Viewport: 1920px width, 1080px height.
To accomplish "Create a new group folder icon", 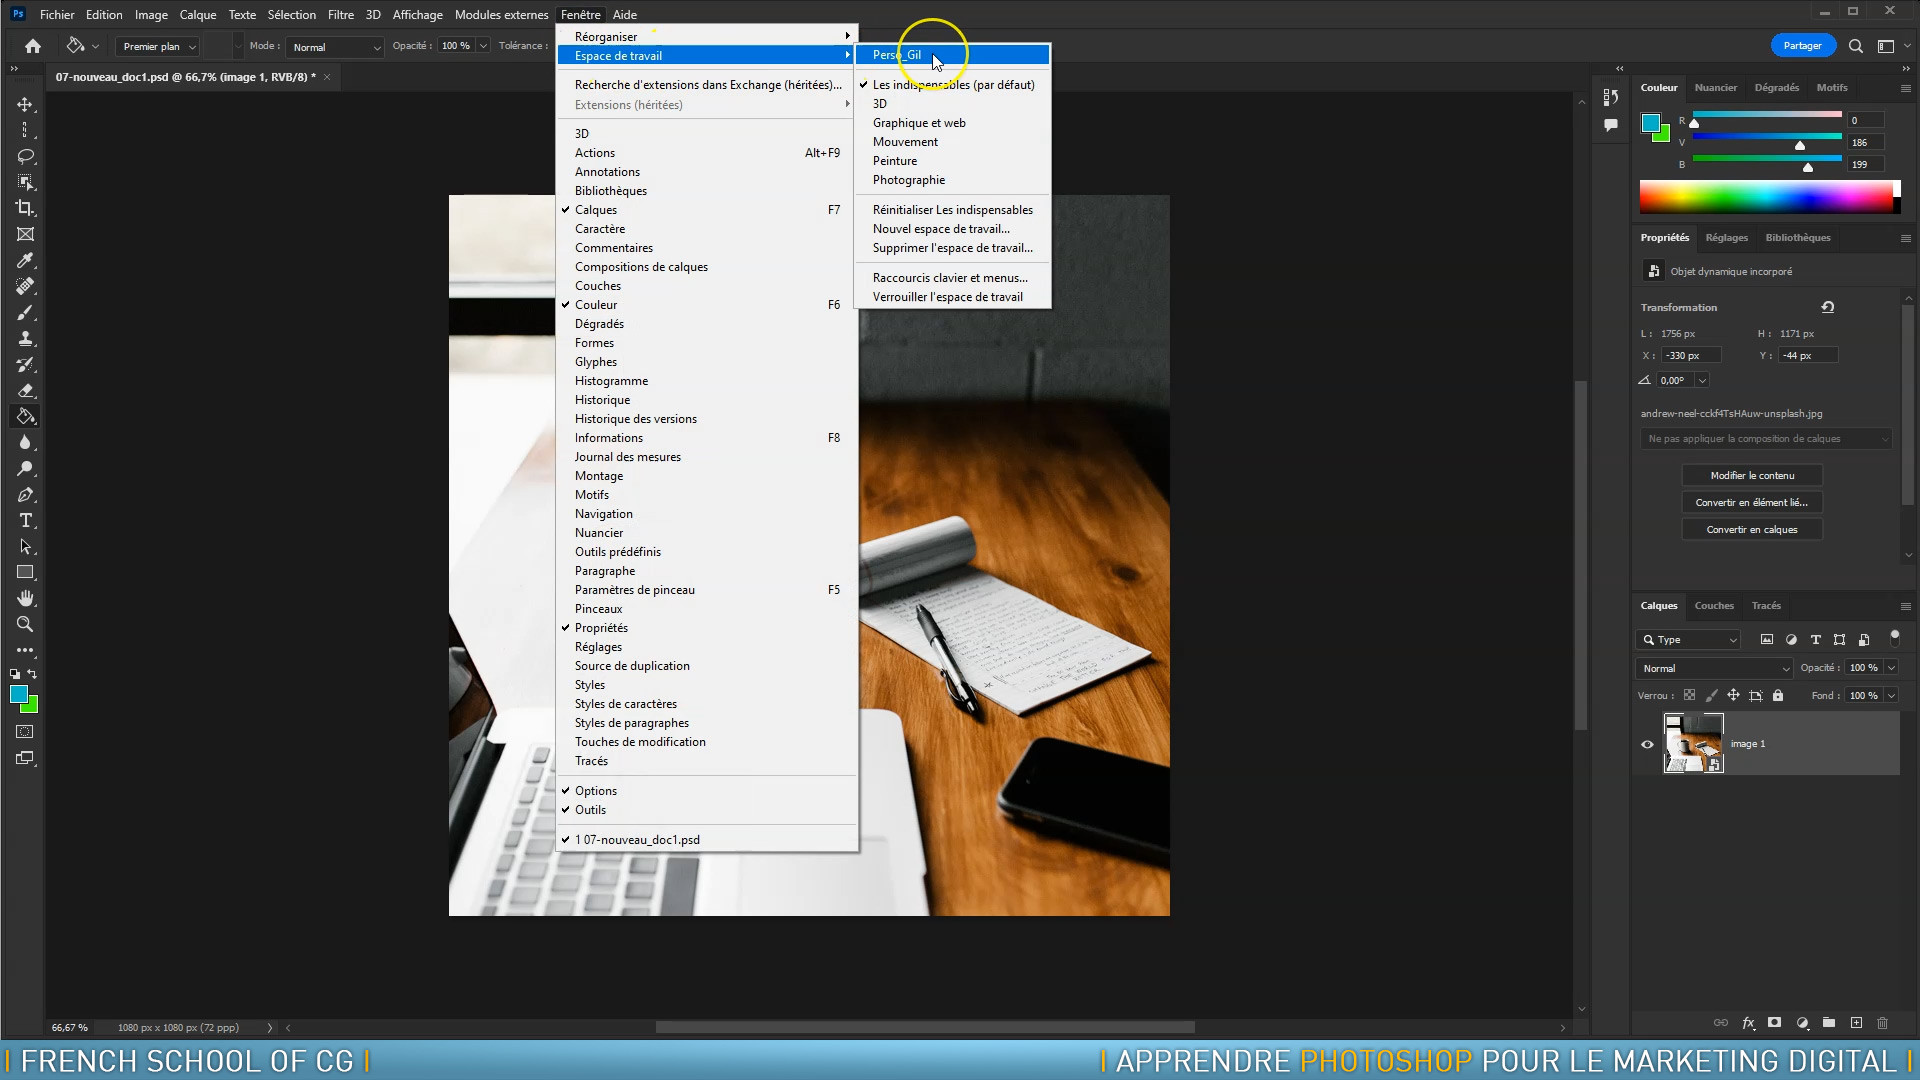I will (x=1829, y=1023).
